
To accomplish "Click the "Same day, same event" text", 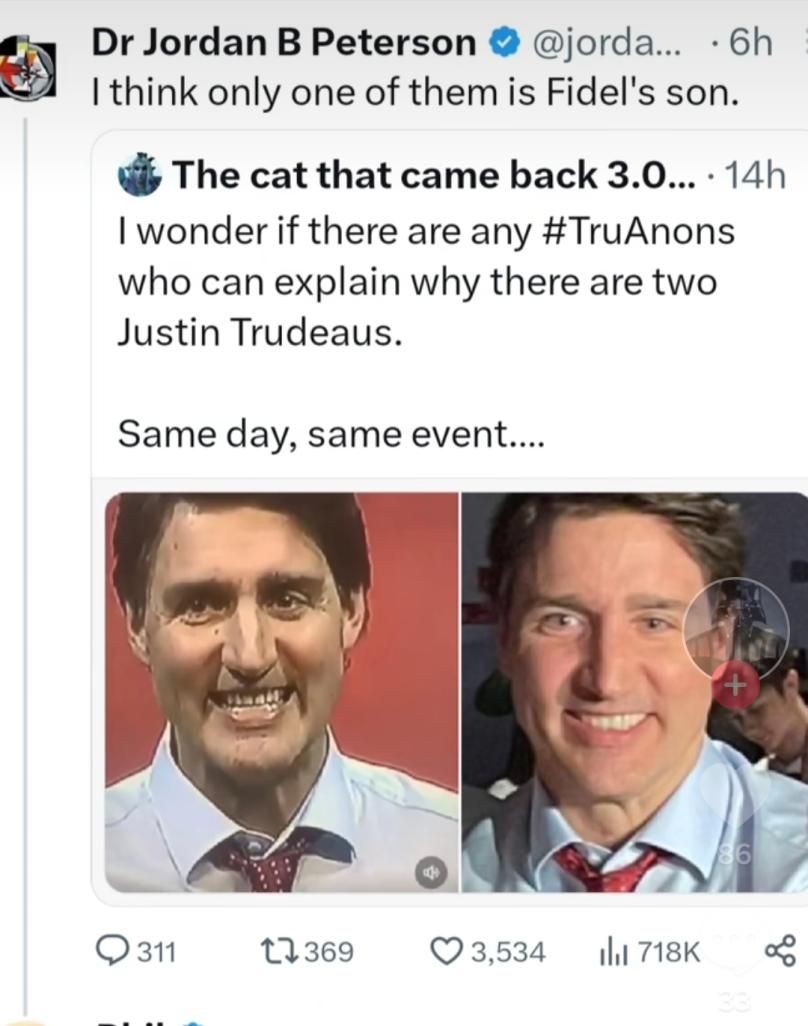I will pos(330,434).
